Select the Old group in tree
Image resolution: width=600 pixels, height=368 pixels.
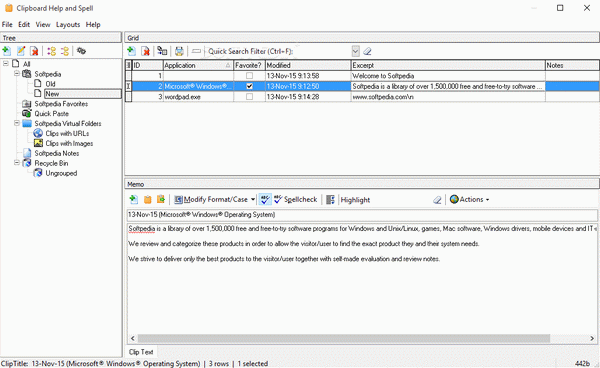click(x=50, y=84)
